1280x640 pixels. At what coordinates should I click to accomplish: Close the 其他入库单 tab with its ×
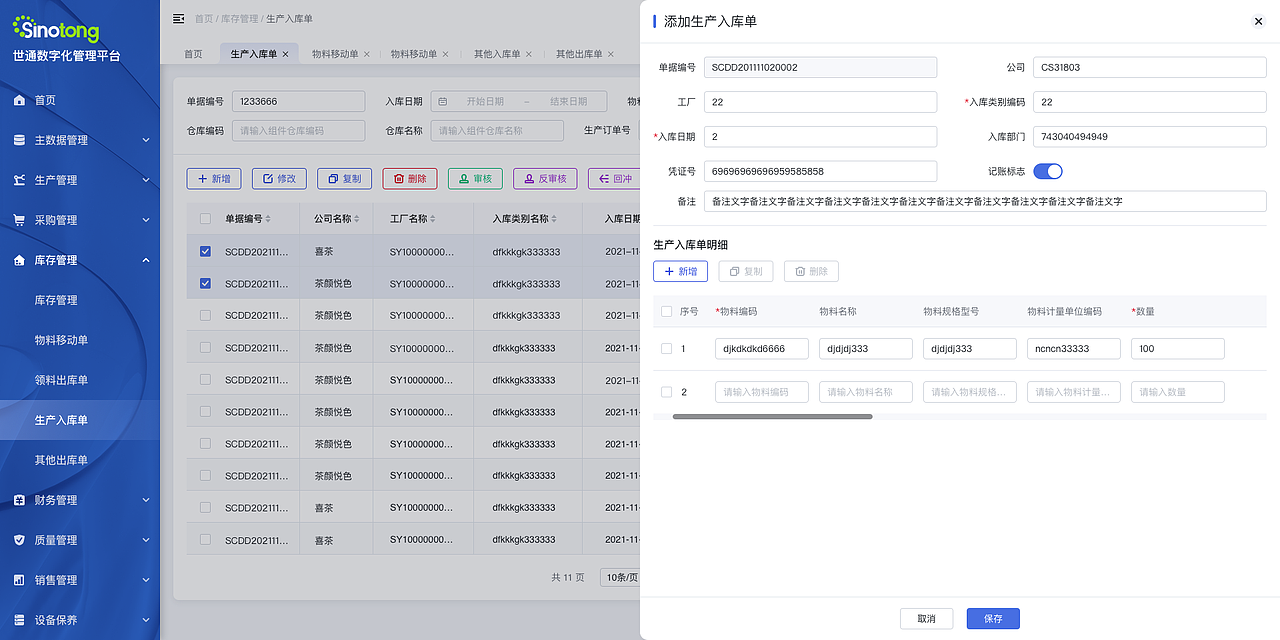click(x=529, y=54)
